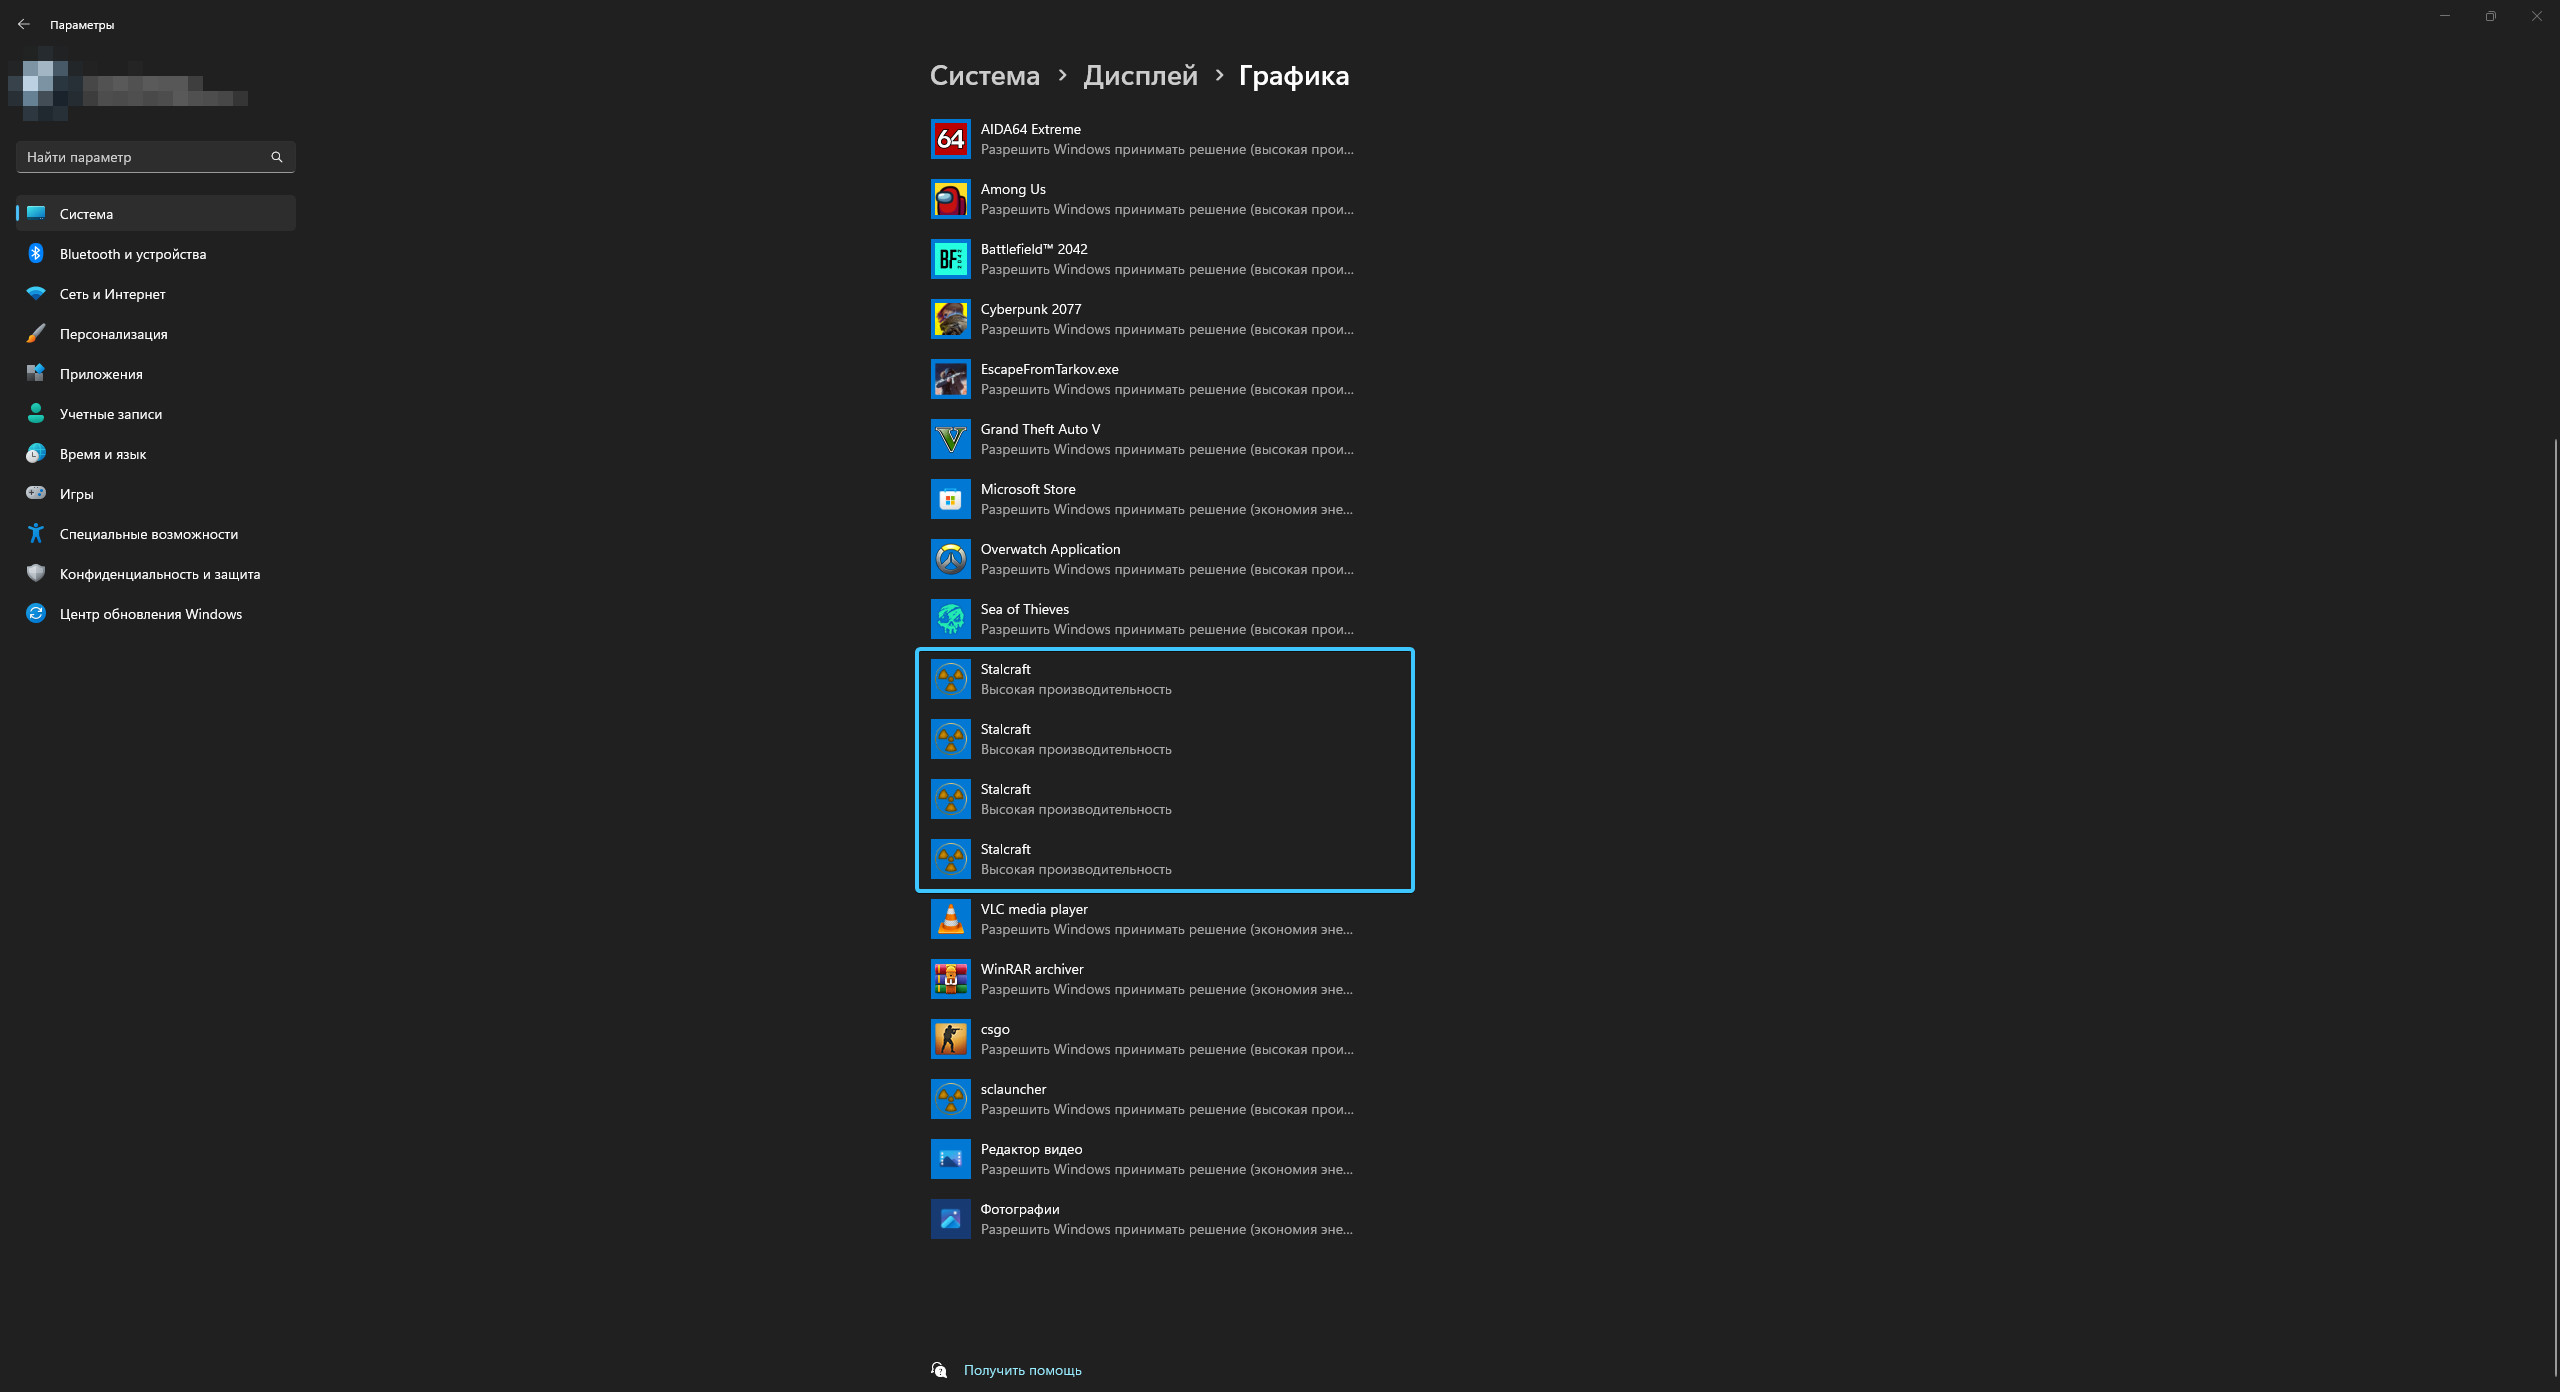Click the Получить помощь help icon

pyautogui.click(x=939, y=1370)
